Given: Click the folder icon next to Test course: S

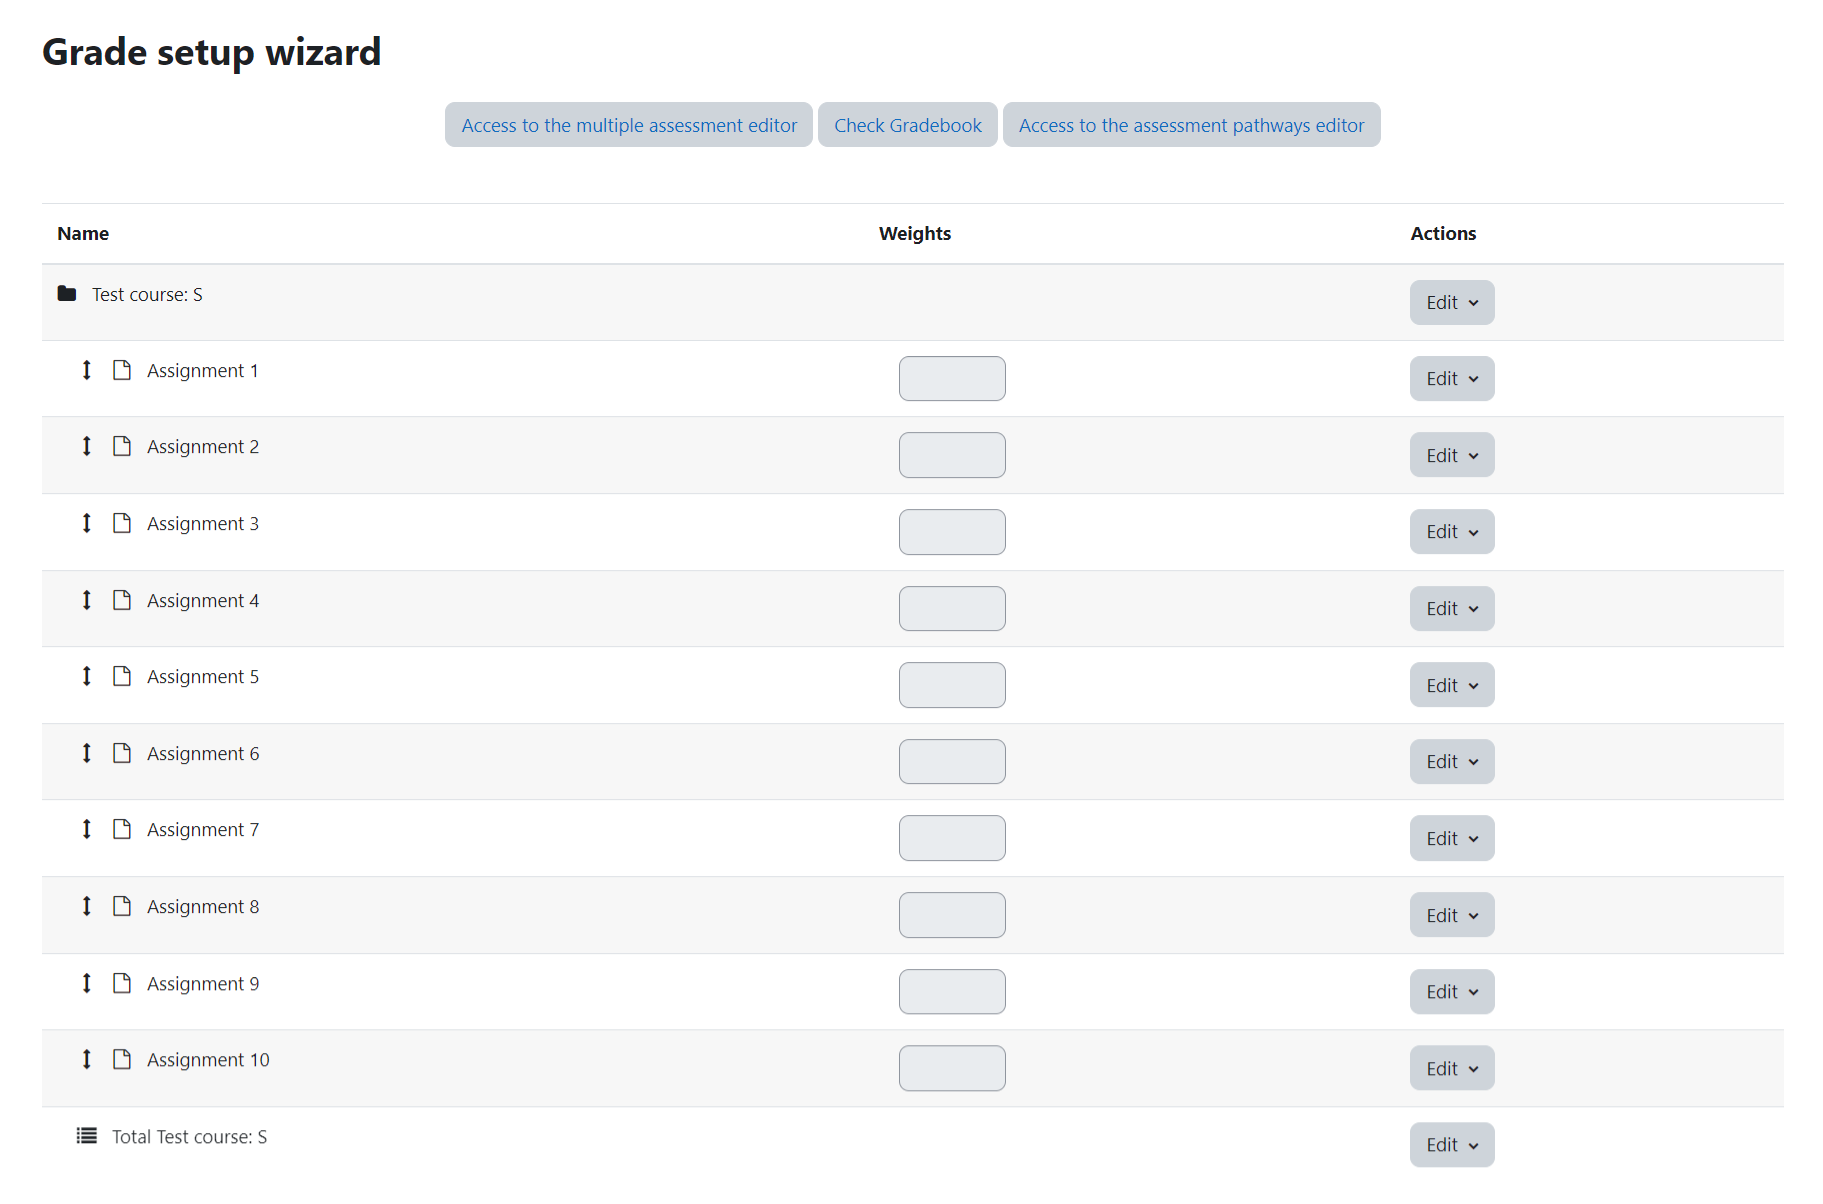Looking at the screenshot, I should point(67,294).
